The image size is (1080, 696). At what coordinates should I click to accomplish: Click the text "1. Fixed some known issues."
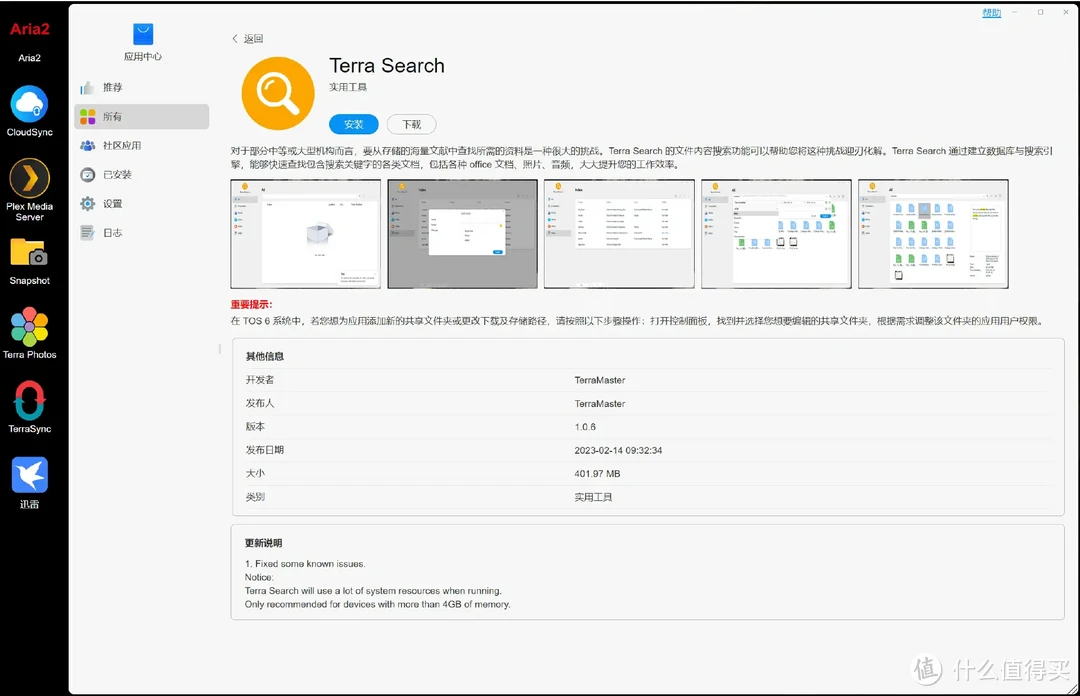click(305, 564)
